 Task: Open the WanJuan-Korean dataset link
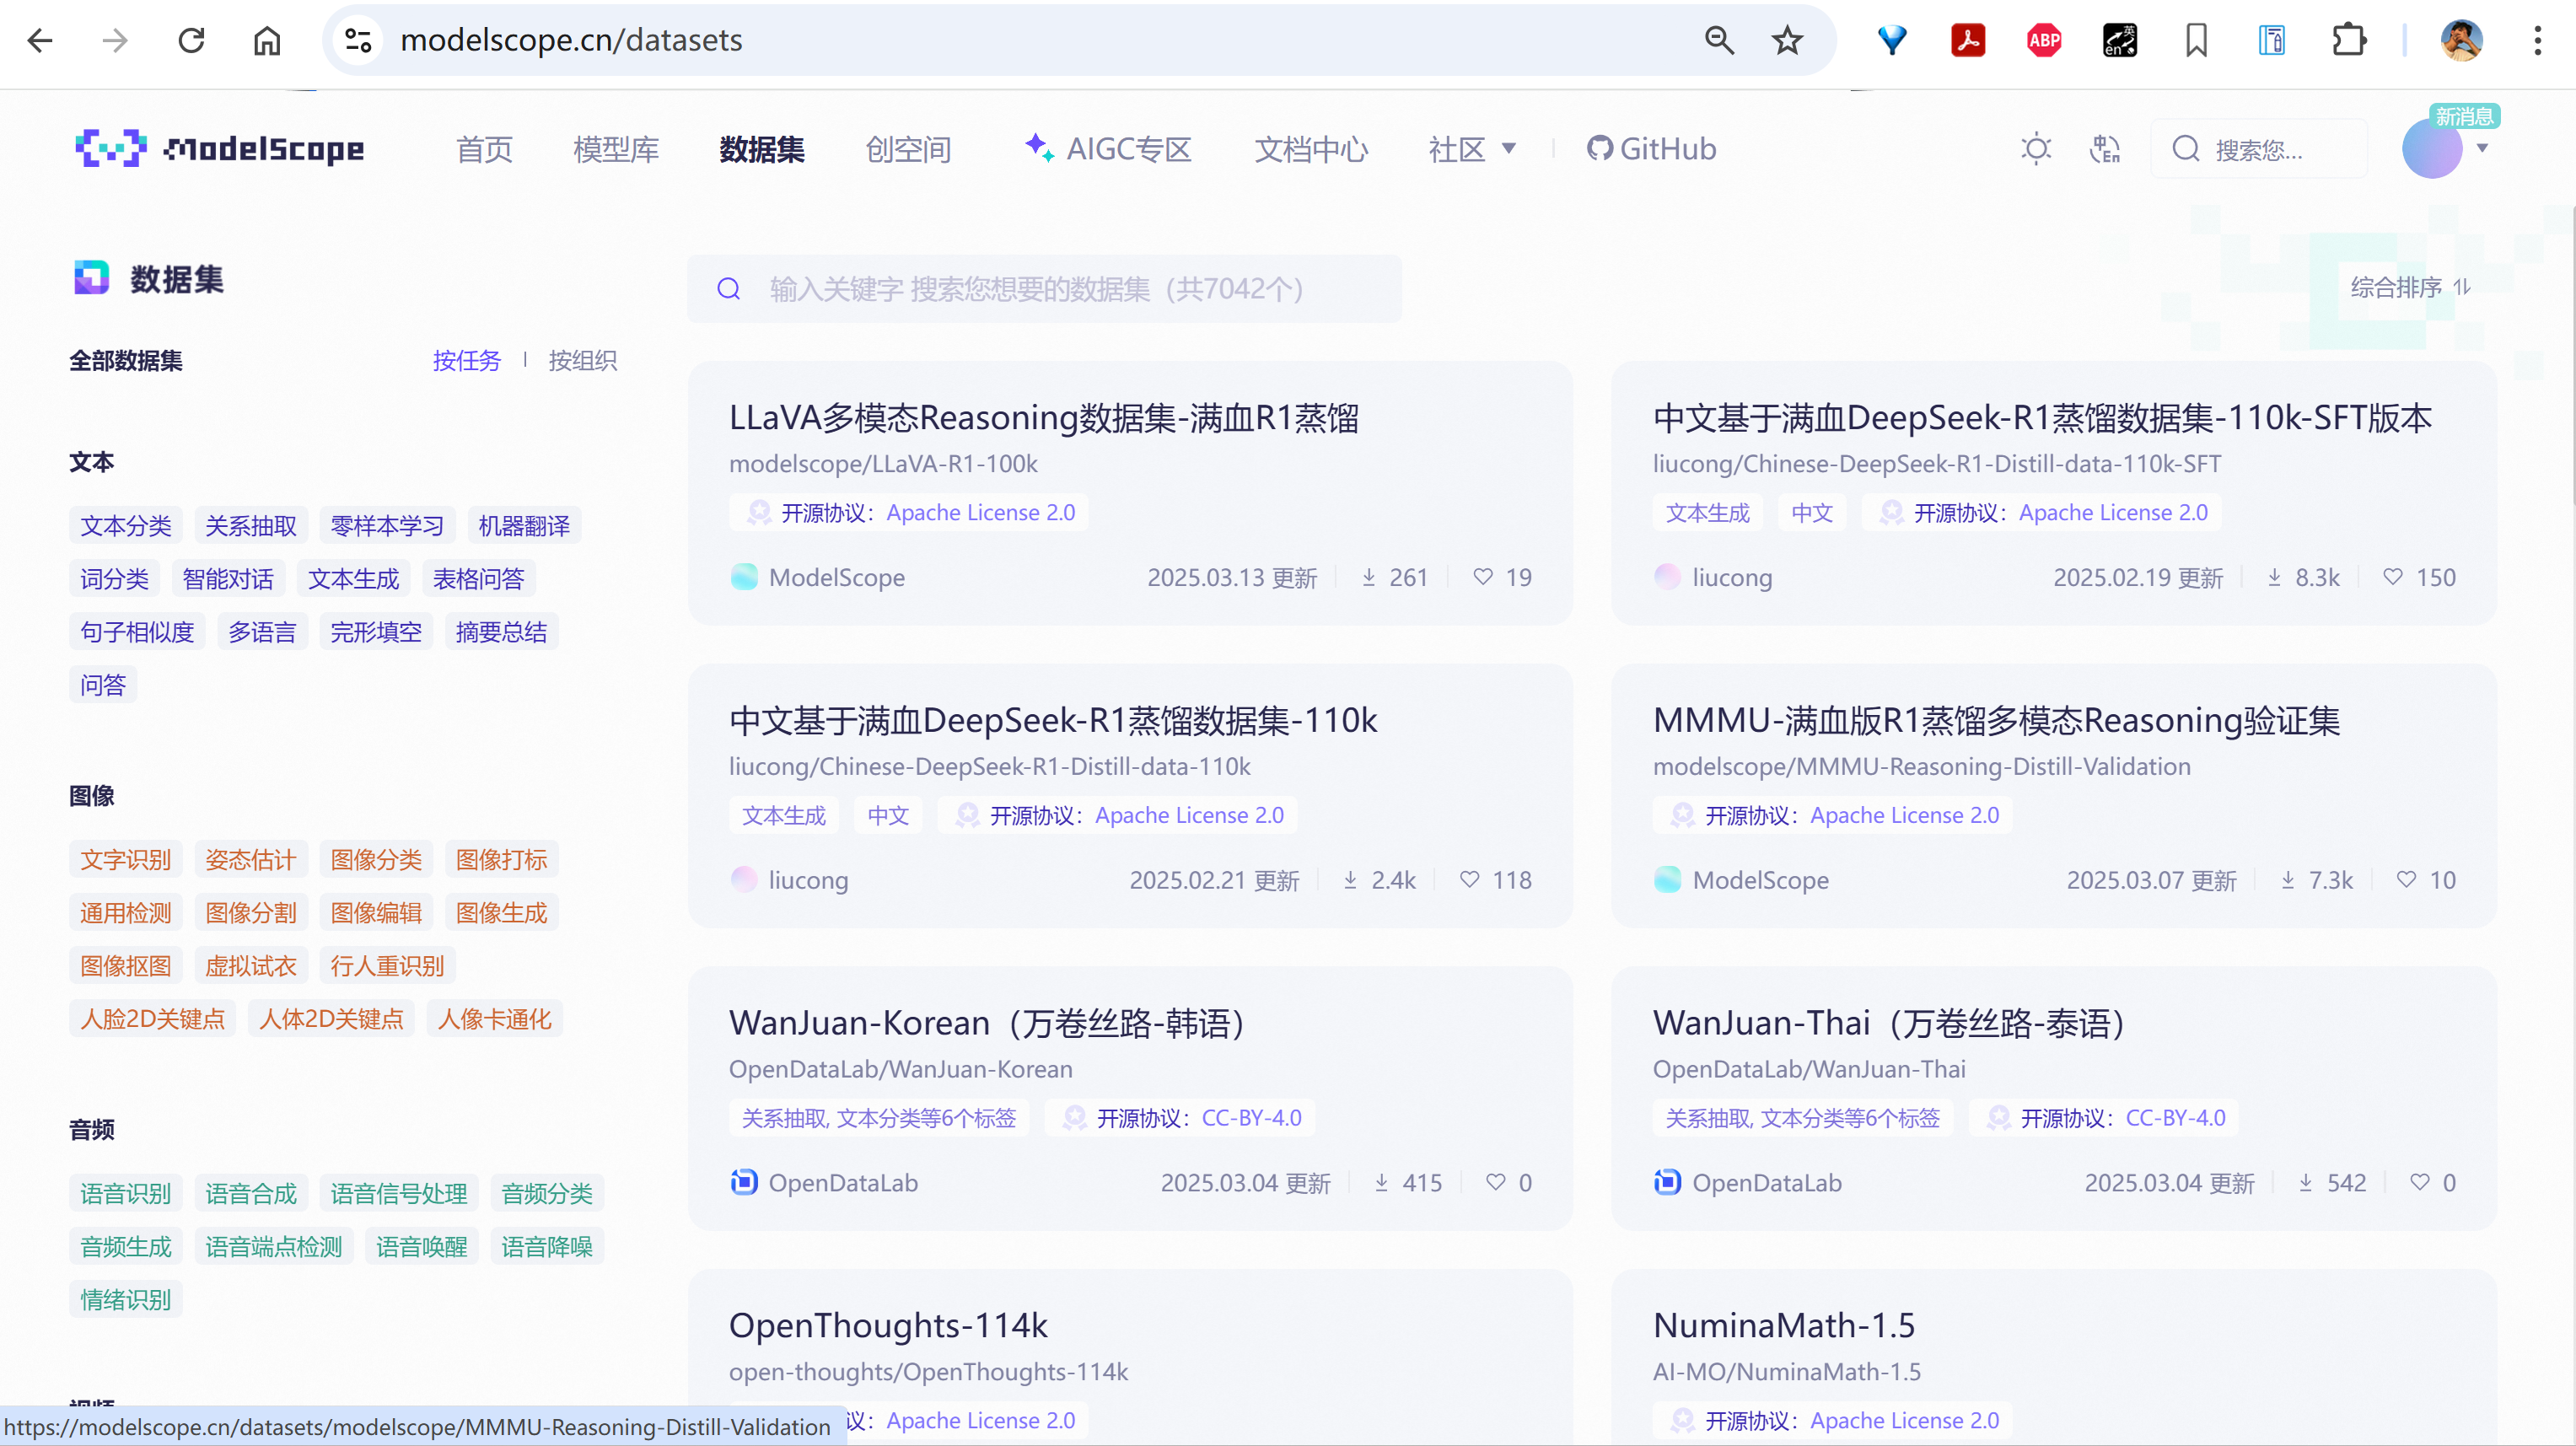(x=988, y=1023)
